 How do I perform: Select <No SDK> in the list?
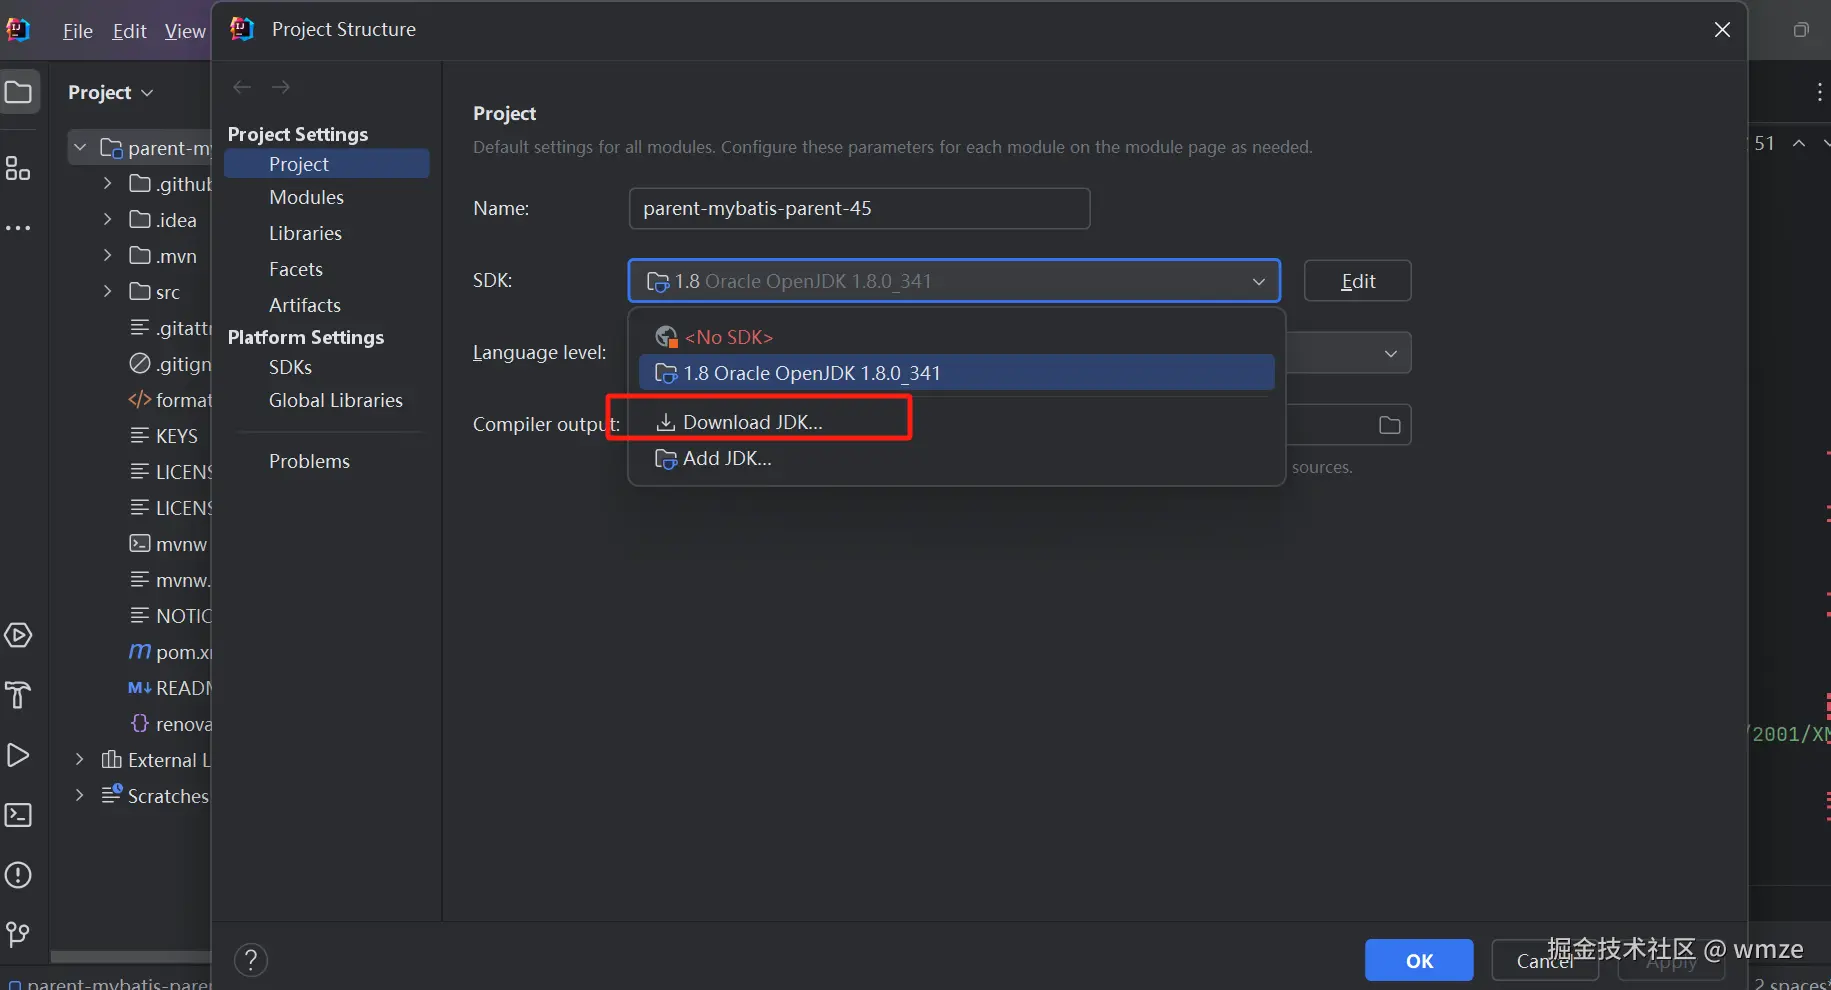tap(728, 337)
